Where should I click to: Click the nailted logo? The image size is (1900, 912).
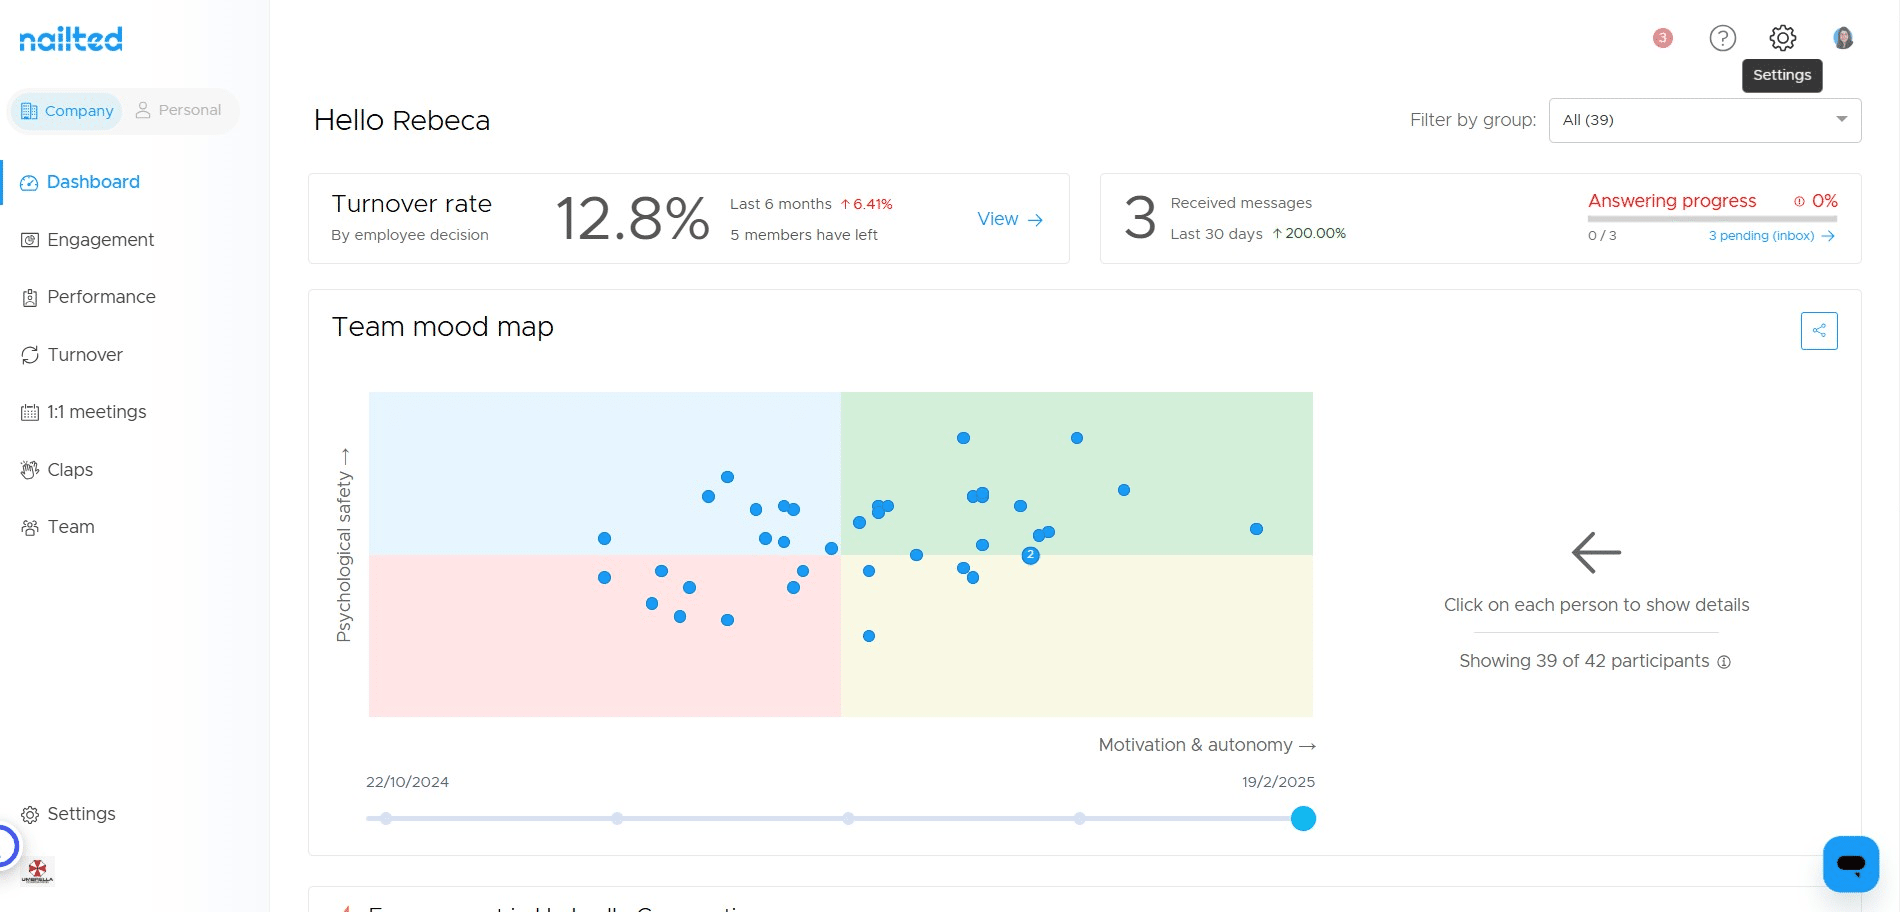pyautogui.click(x=71, y=39)
